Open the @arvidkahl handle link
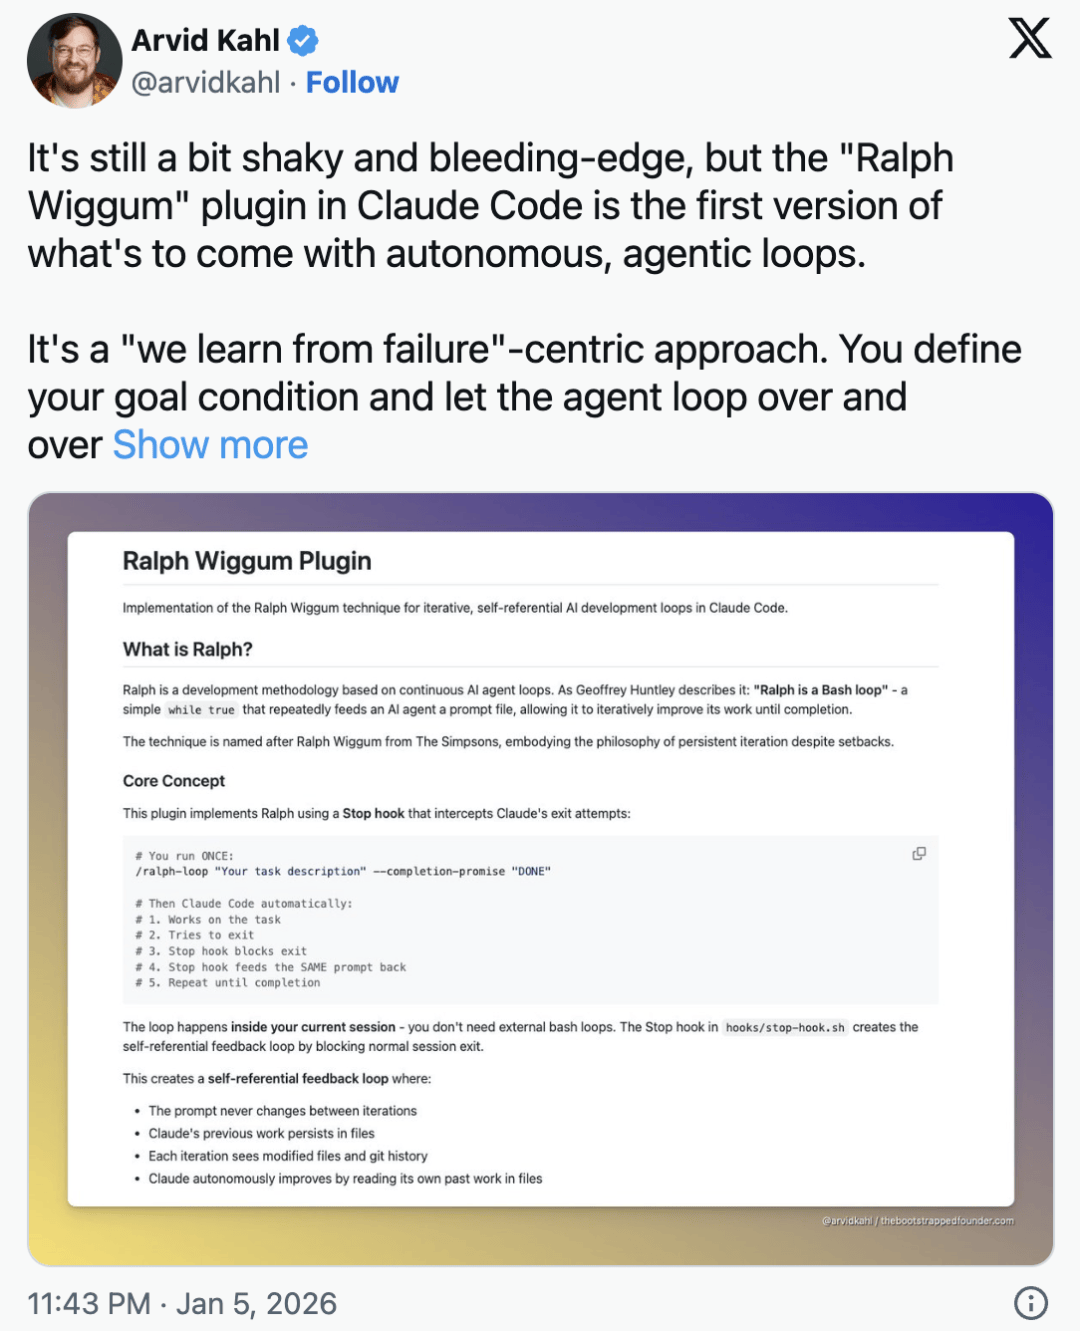The width and height of the screenshot is (1080, 1331). pos(205,83)
